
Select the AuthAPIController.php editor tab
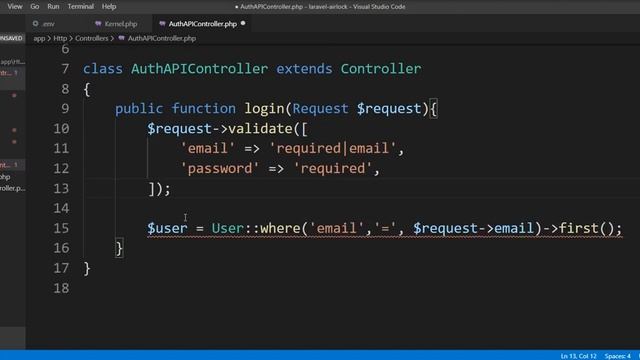coord(203,24)
